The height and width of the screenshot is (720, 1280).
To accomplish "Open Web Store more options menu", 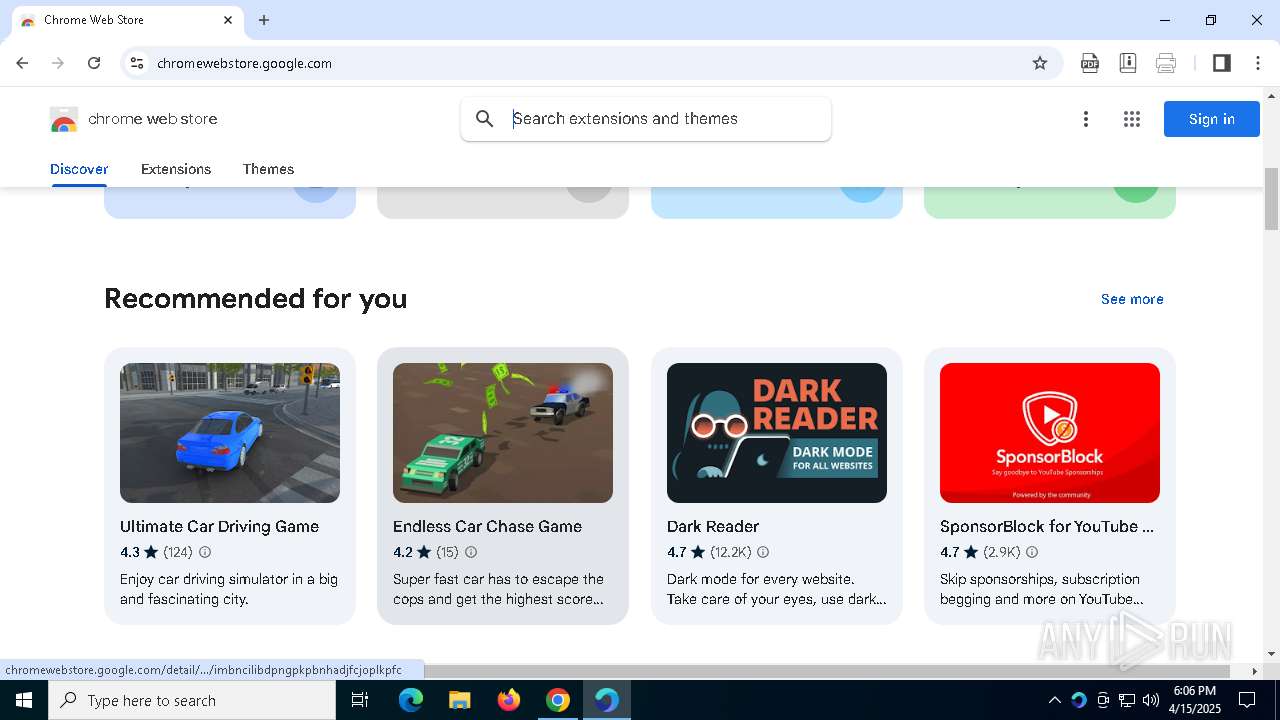I will [x=1086, y=119].
